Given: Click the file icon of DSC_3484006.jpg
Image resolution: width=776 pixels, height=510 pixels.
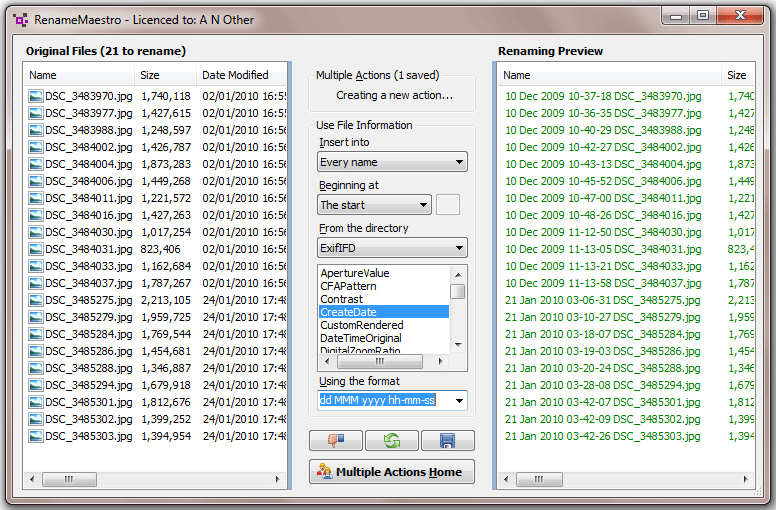Looking at the screenshot, I should click(36, 182).
